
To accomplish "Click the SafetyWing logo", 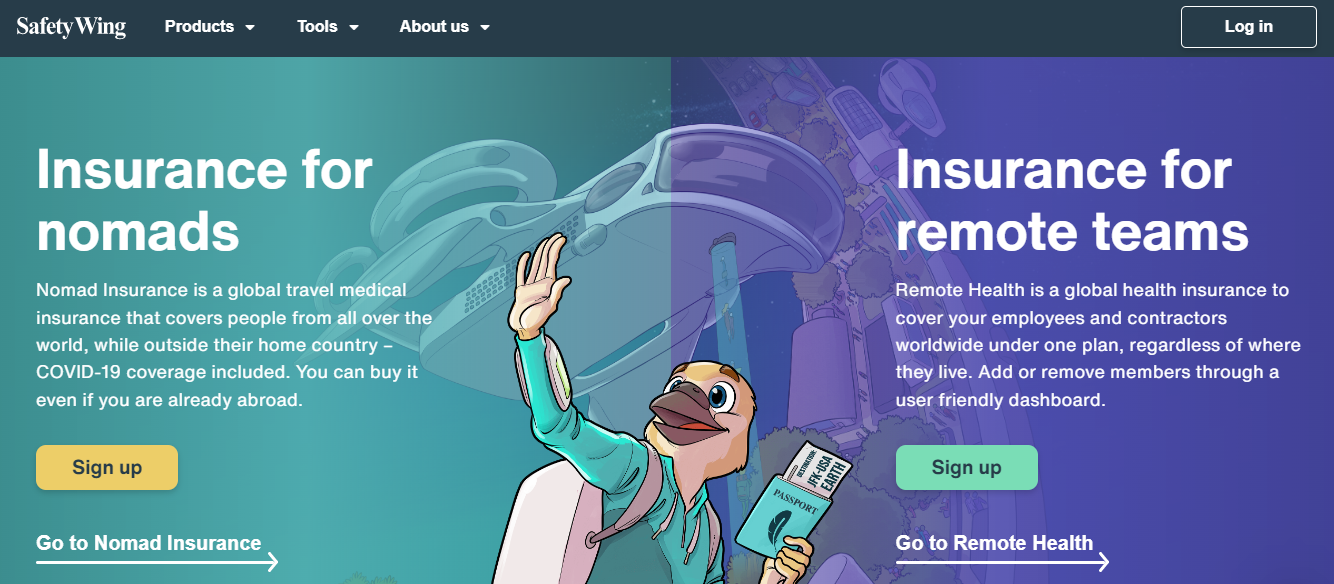I will [71, 27].
